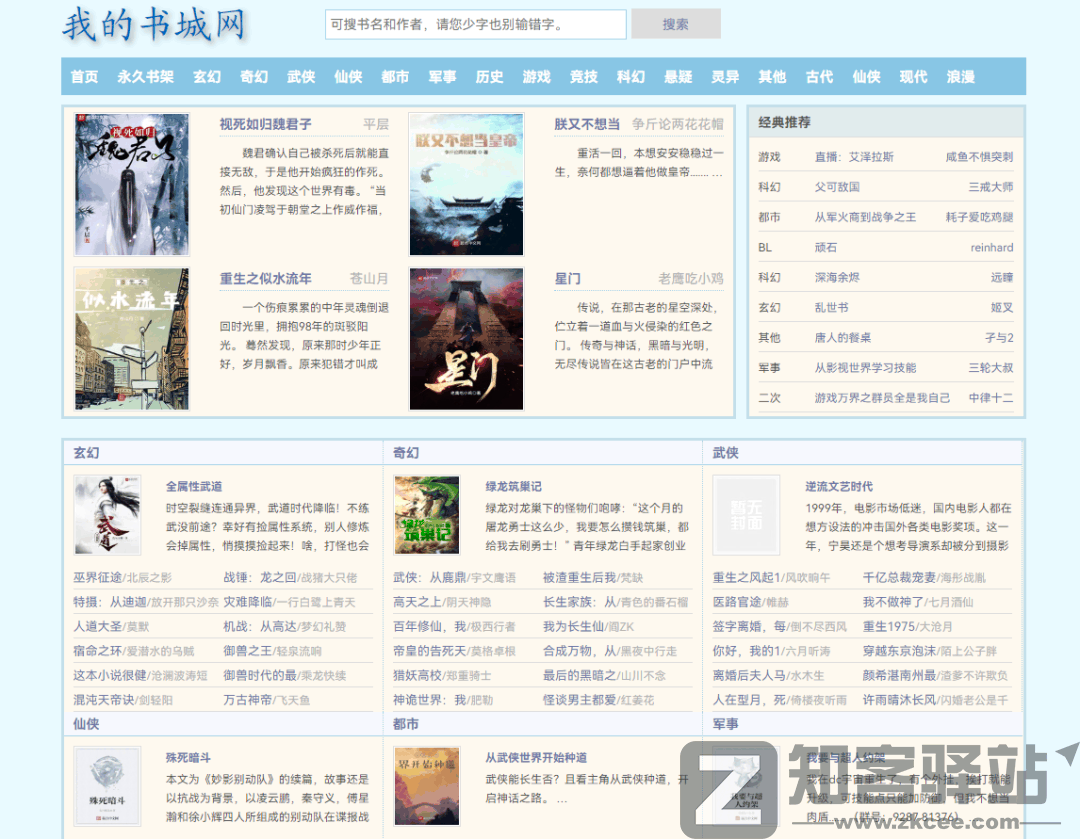Open 从影视世界学习技能 in recommendations

coord(864,367)
